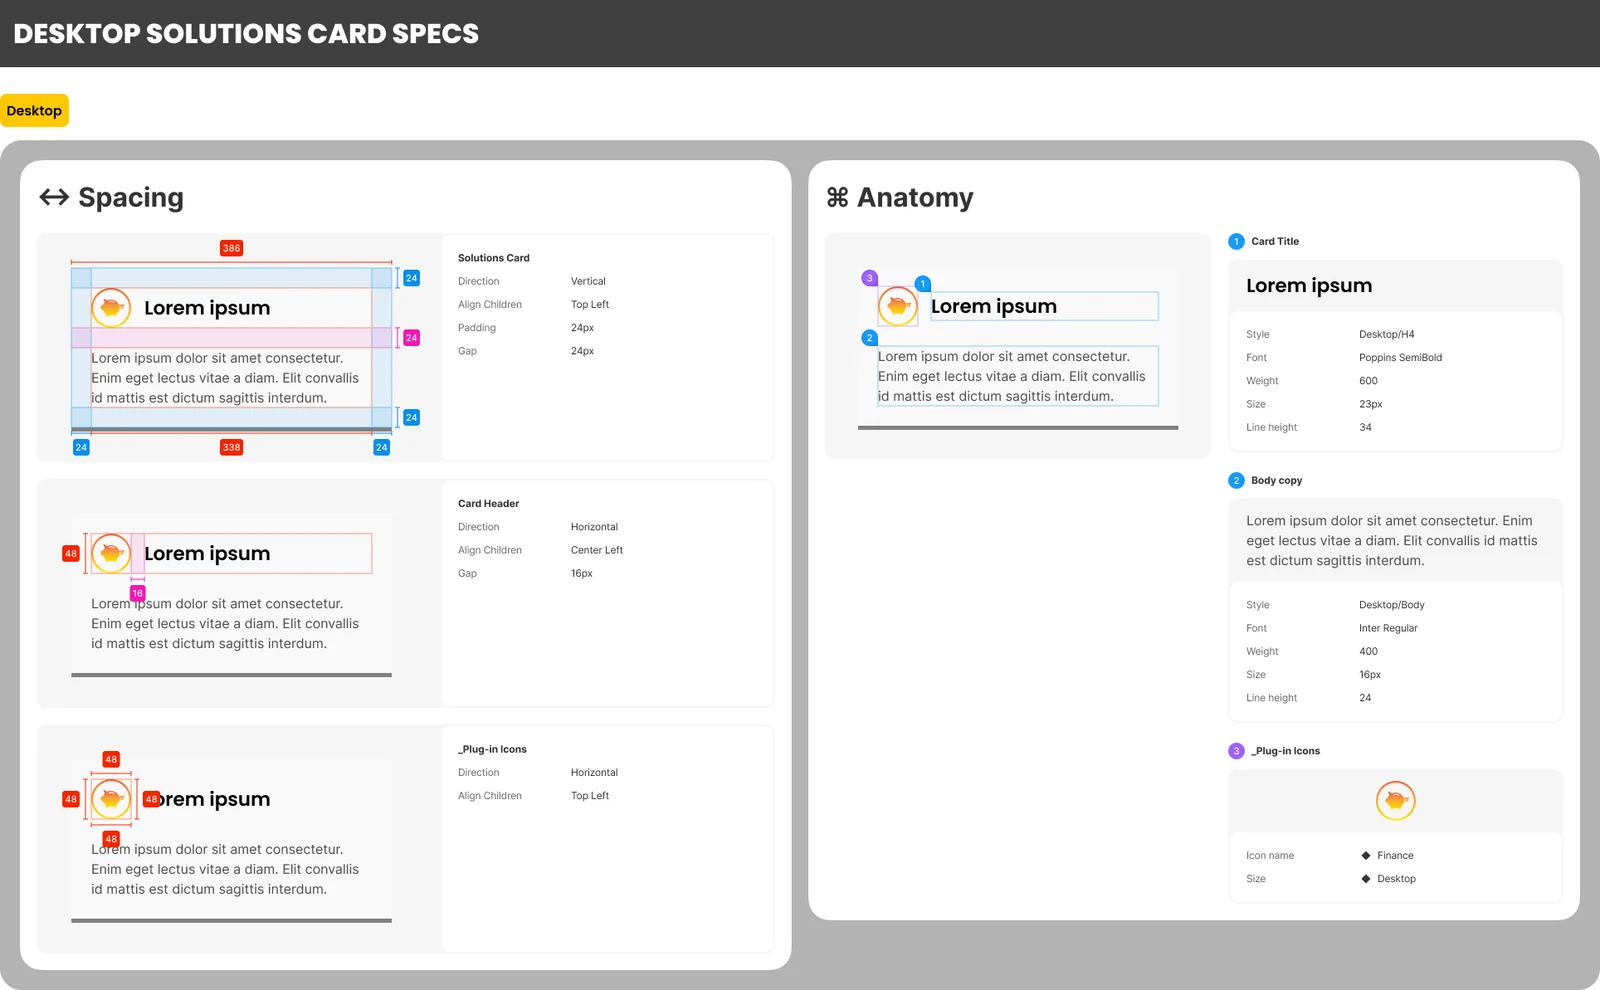Click the finance icon in Card Header spacing preview
Image resolution: width=1600 pixels, height=990 pixels.
[x=111, y=553]
